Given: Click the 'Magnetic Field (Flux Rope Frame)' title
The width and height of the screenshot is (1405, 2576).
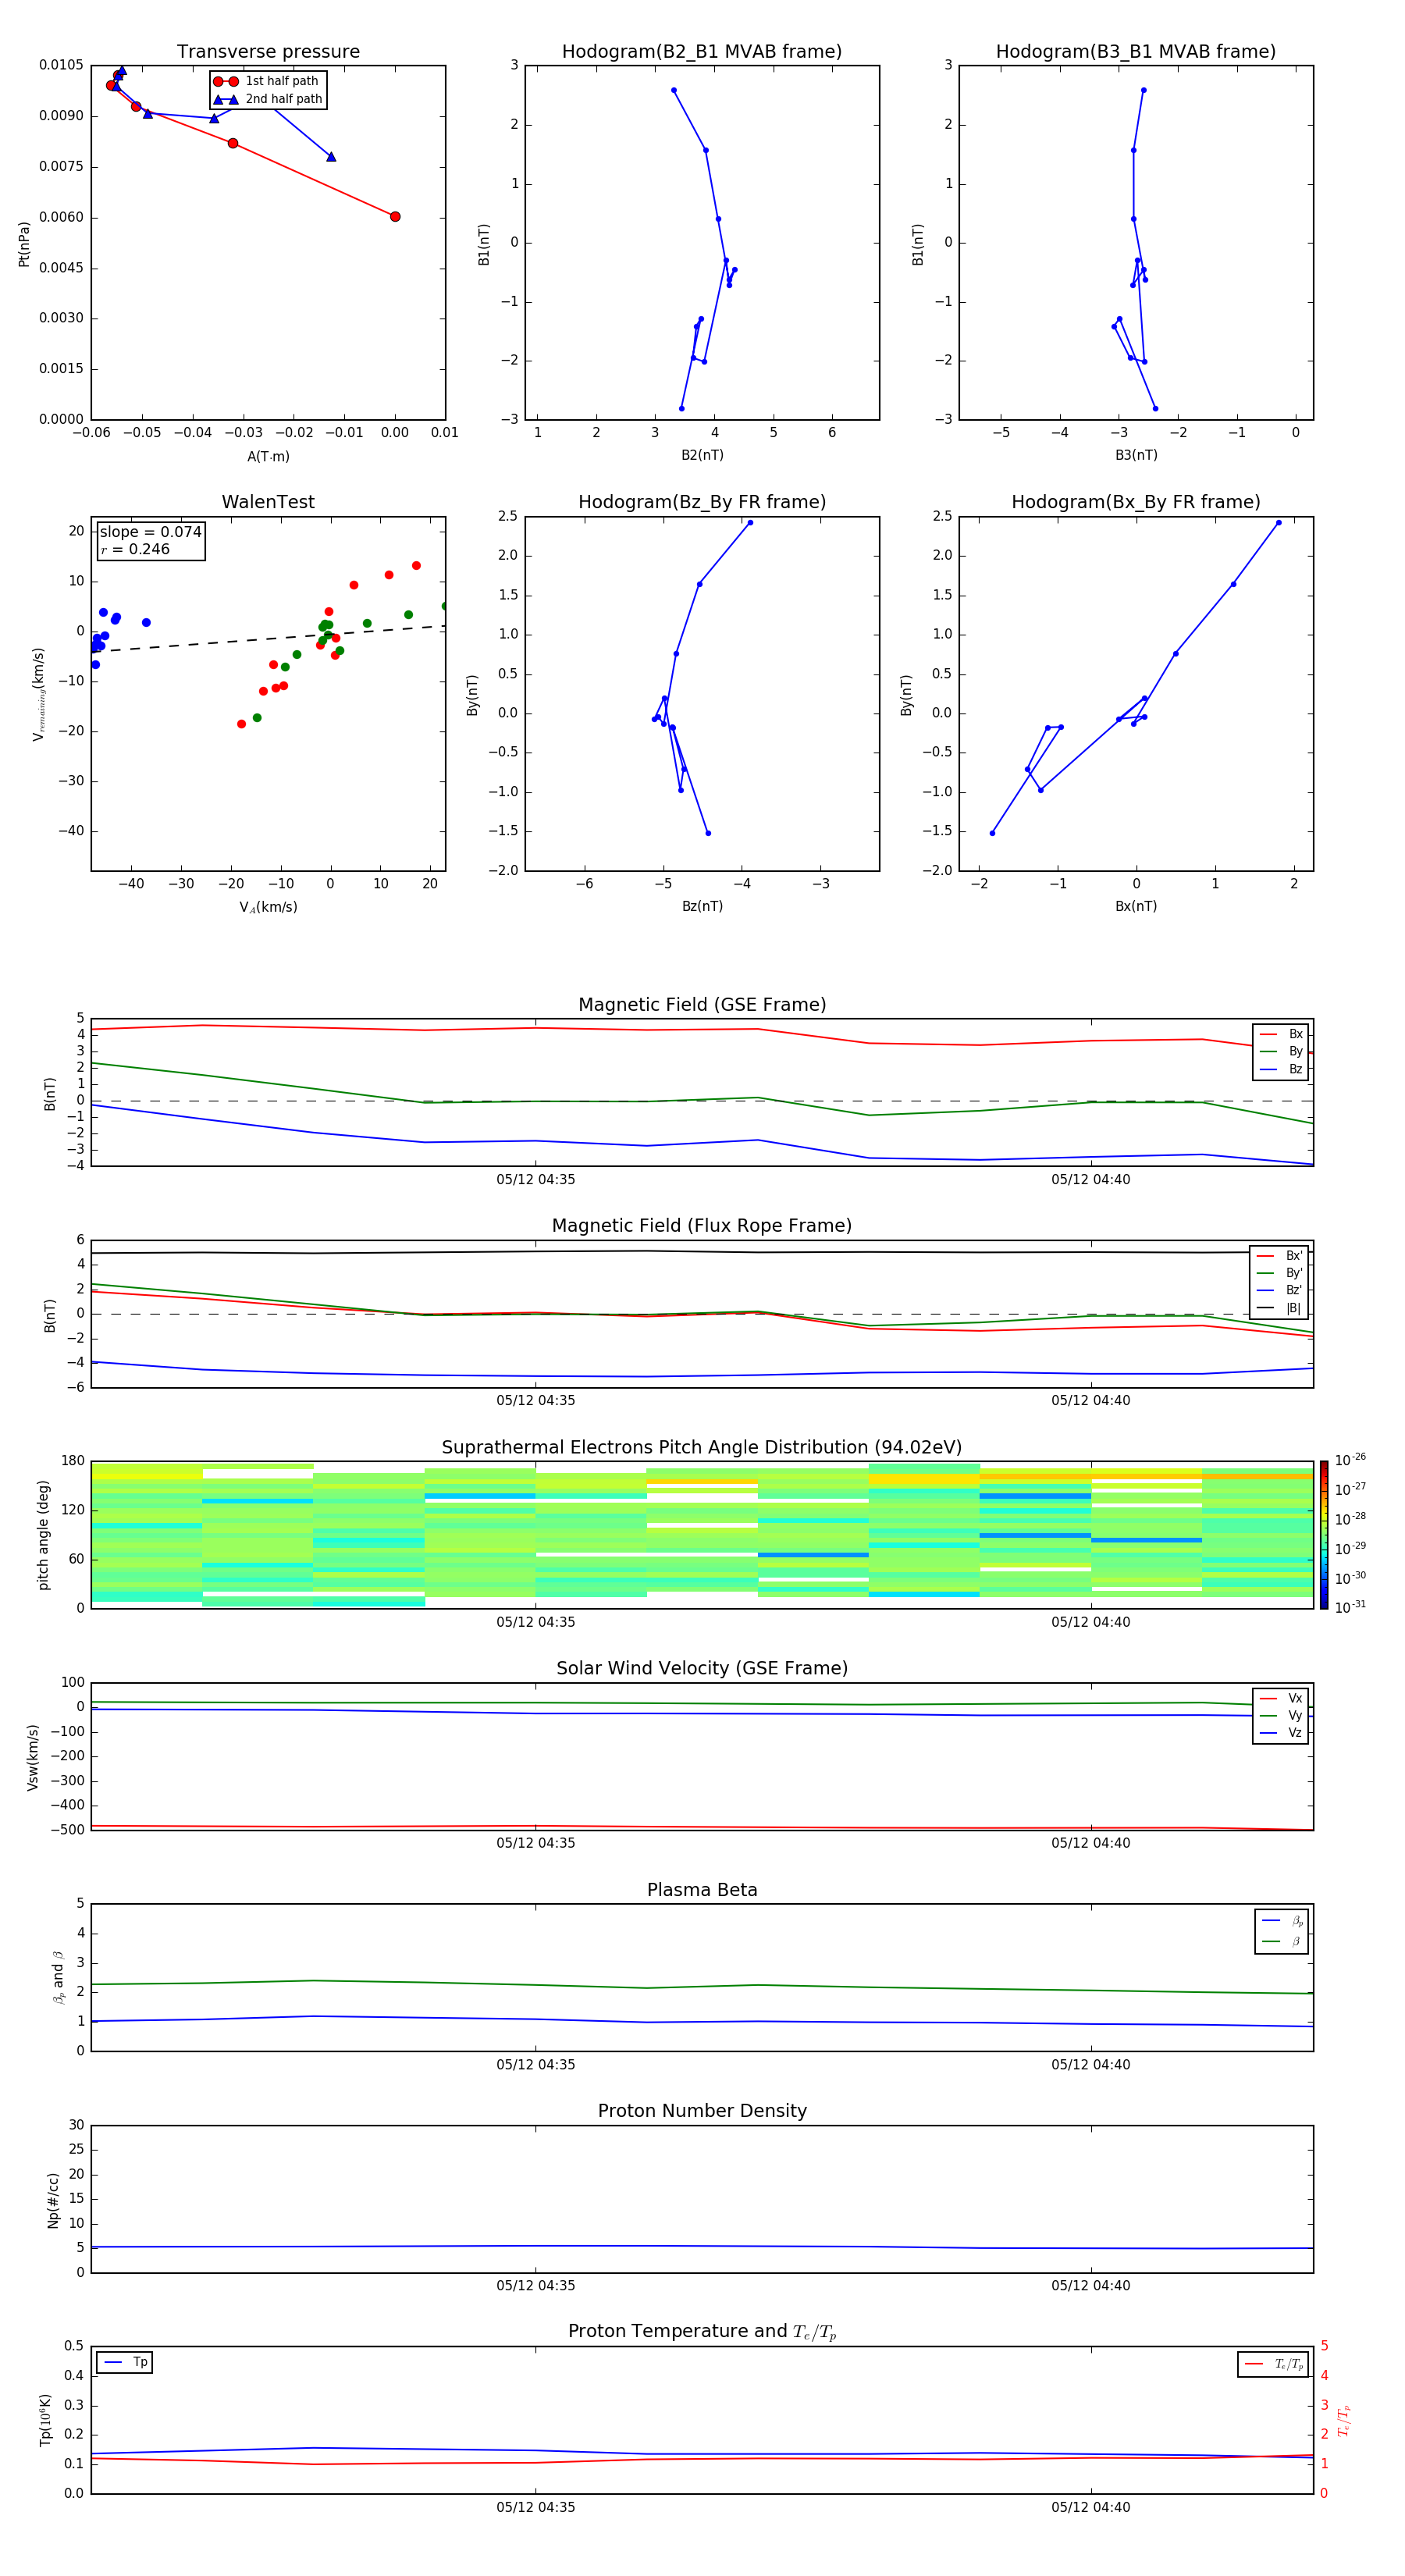Looking at the screenshot, I should pos(702,1226).
